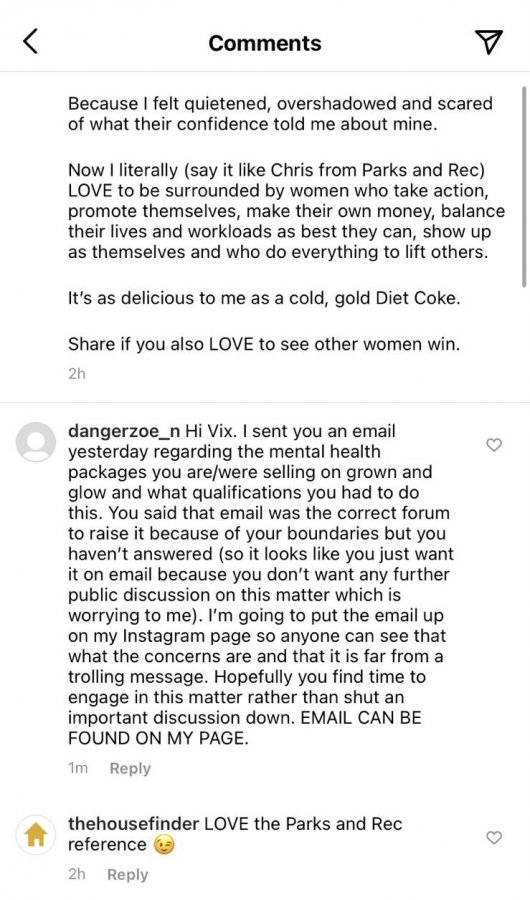Screen dimensions: 530x900
Task: Click the 'Share if you also LOVE' caption line
Action: (264, 344)
